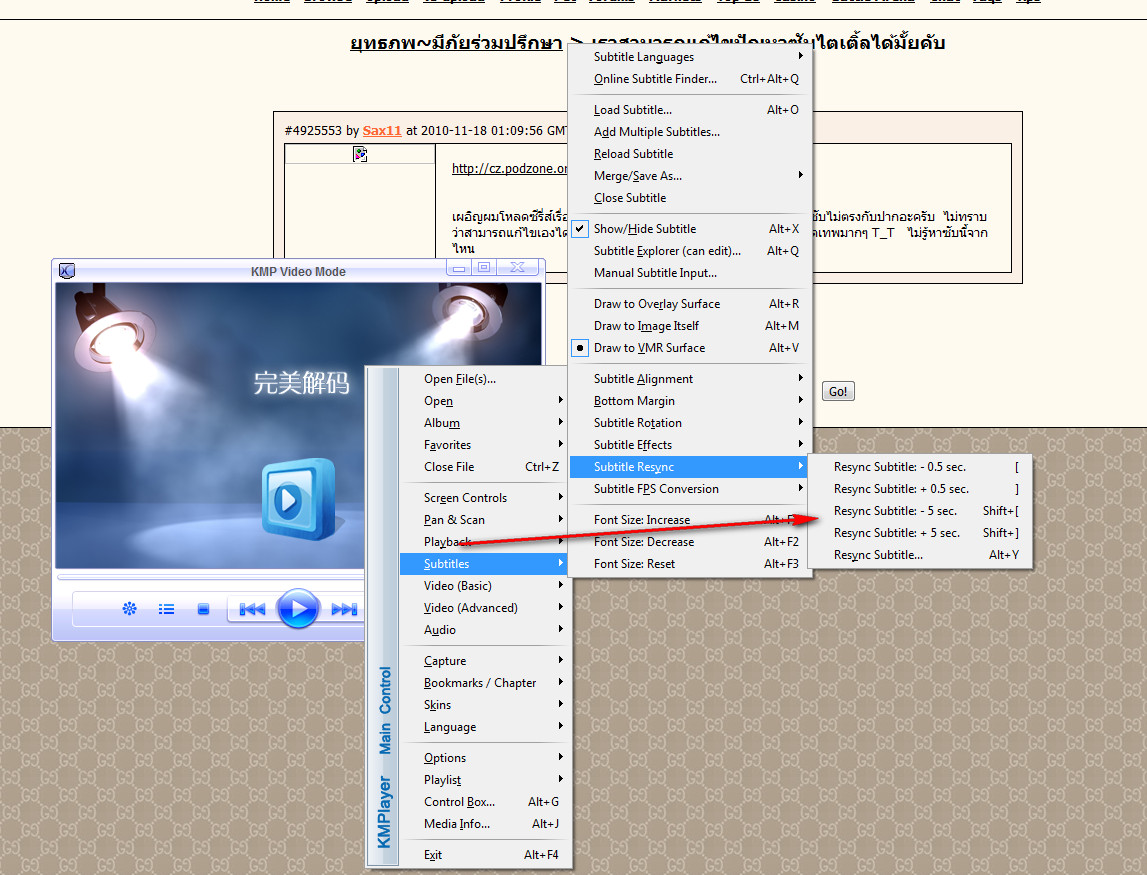
Task: Click the blue play cube logo in video
Action: (x=298, y=499)
